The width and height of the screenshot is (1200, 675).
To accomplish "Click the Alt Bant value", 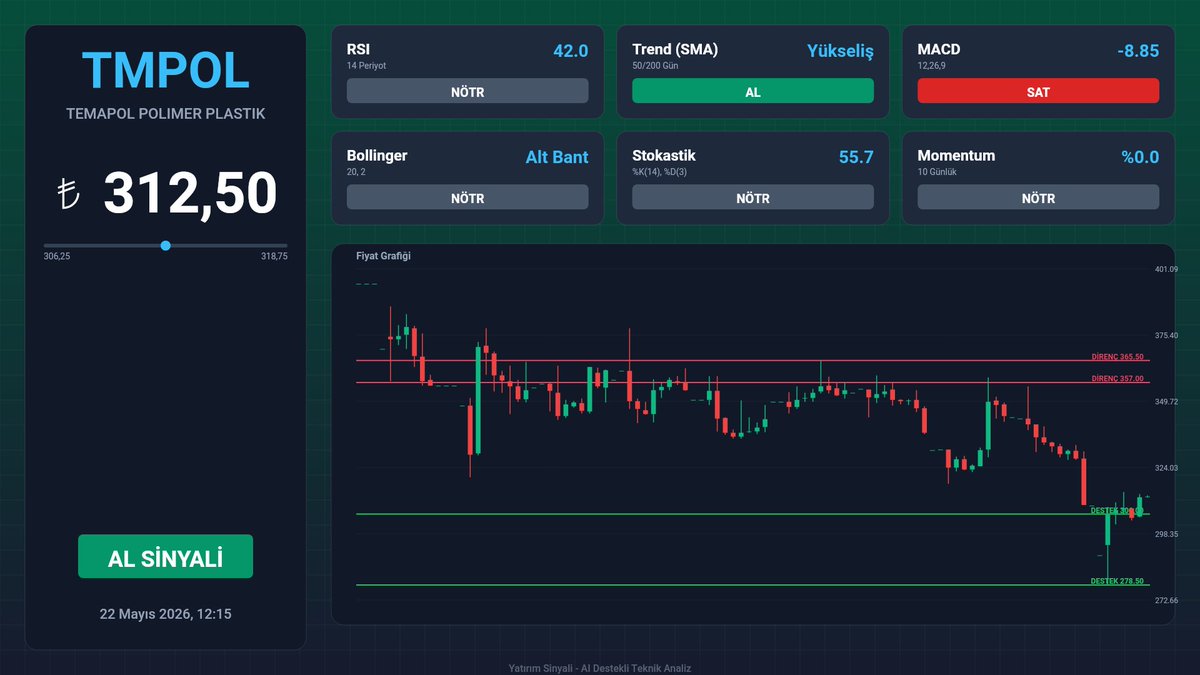I will click(x=557, y=157).
